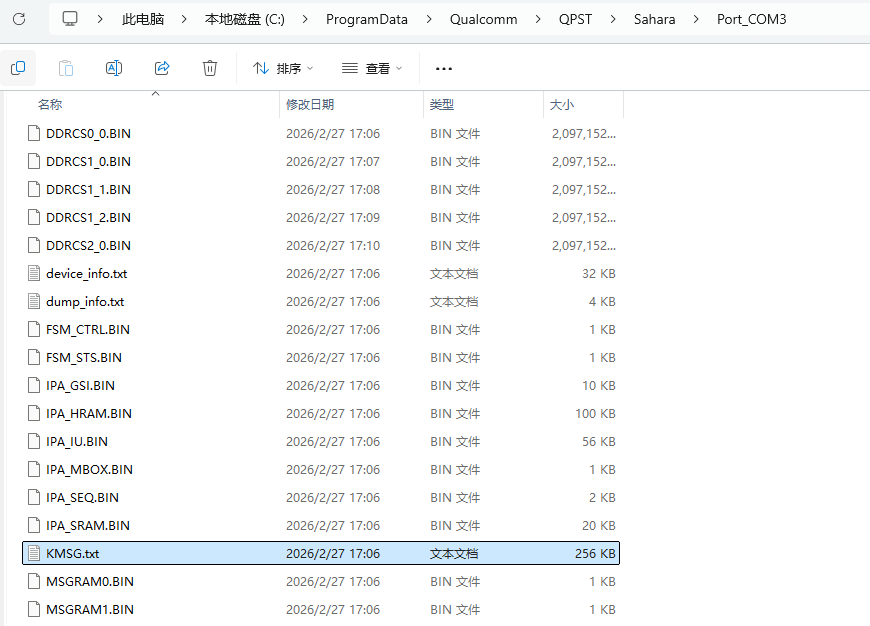Select file MSGRAM0.BIN
Image resolution: width=870 pixels, height=626 pixels.
pyautogui.click(x=321, y=582)
